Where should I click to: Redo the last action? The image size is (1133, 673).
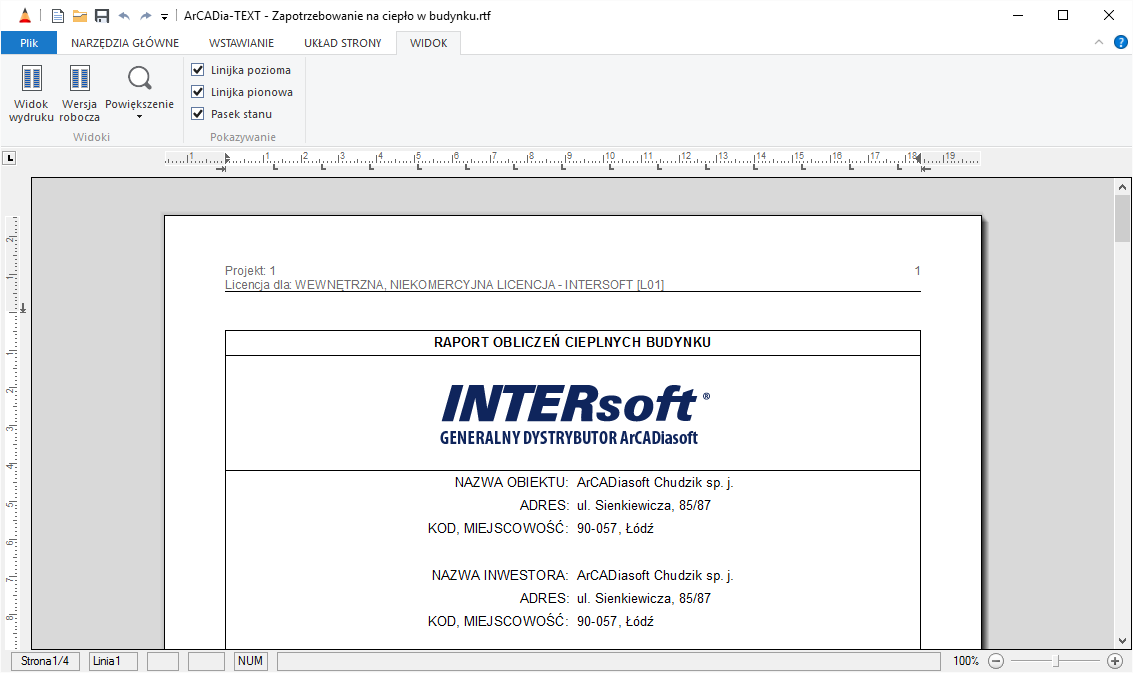coord(145,16)
